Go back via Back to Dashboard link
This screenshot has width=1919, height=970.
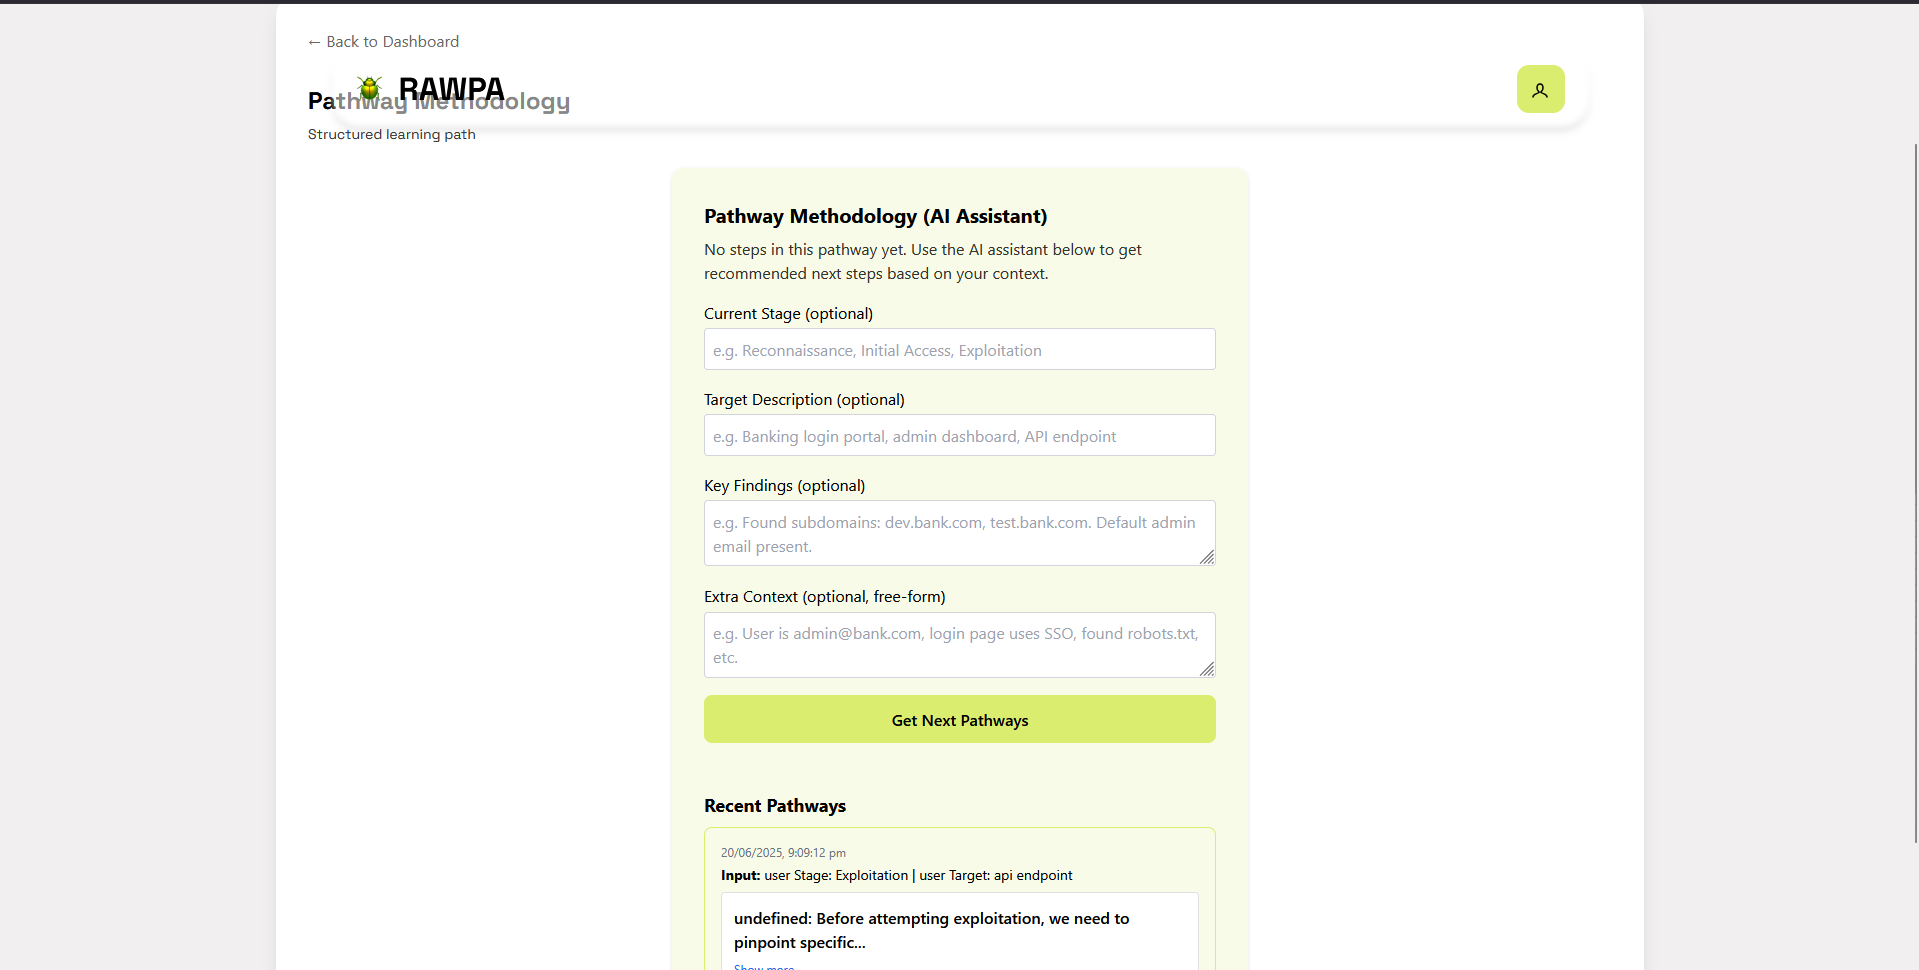383,42
